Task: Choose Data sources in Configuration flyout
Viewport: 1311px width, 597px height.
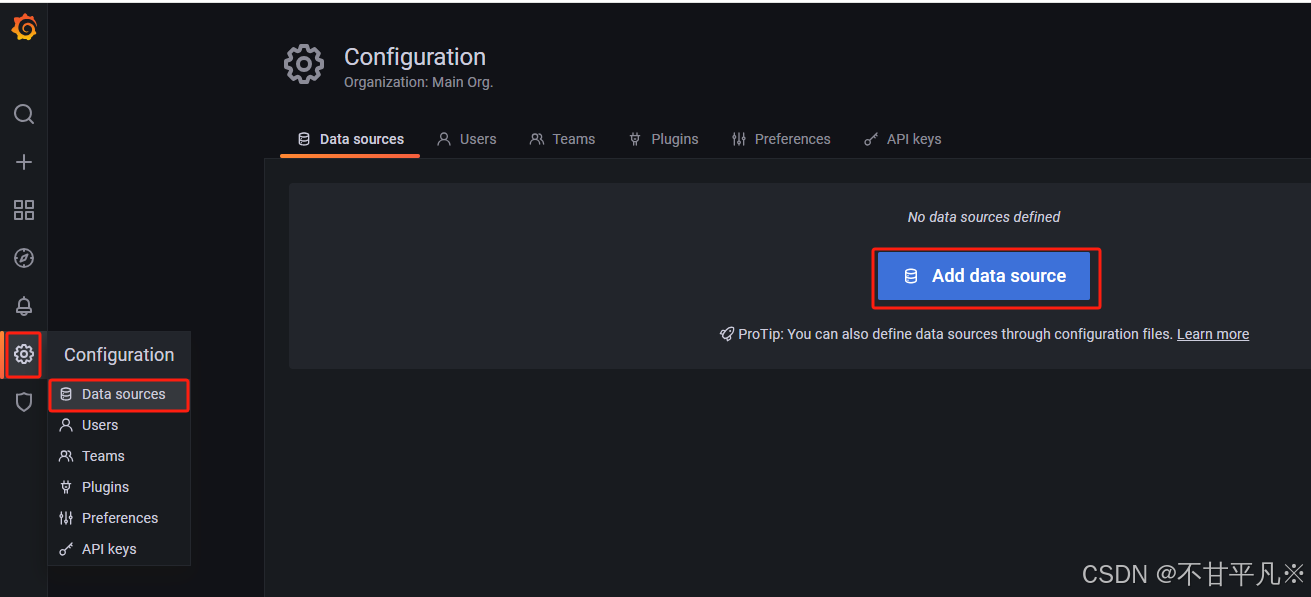Action: coord(119,394)
